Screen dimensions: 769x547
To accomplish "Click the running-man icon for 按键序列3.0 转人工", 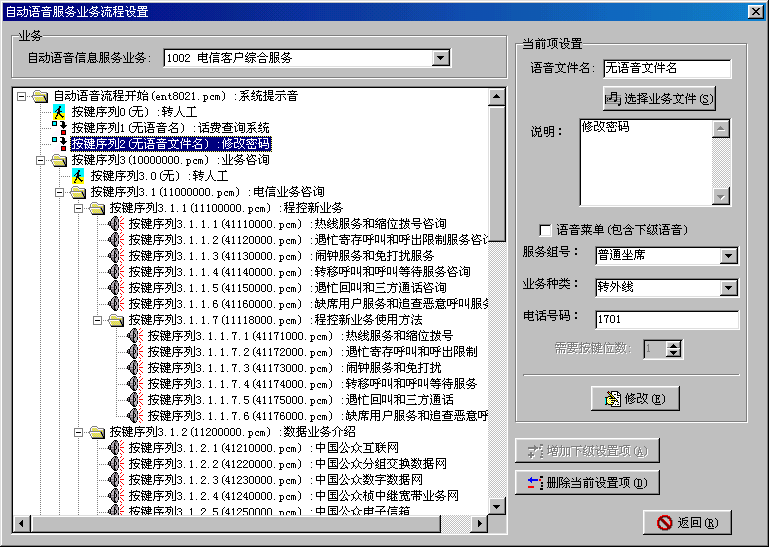I will point(78,176).
